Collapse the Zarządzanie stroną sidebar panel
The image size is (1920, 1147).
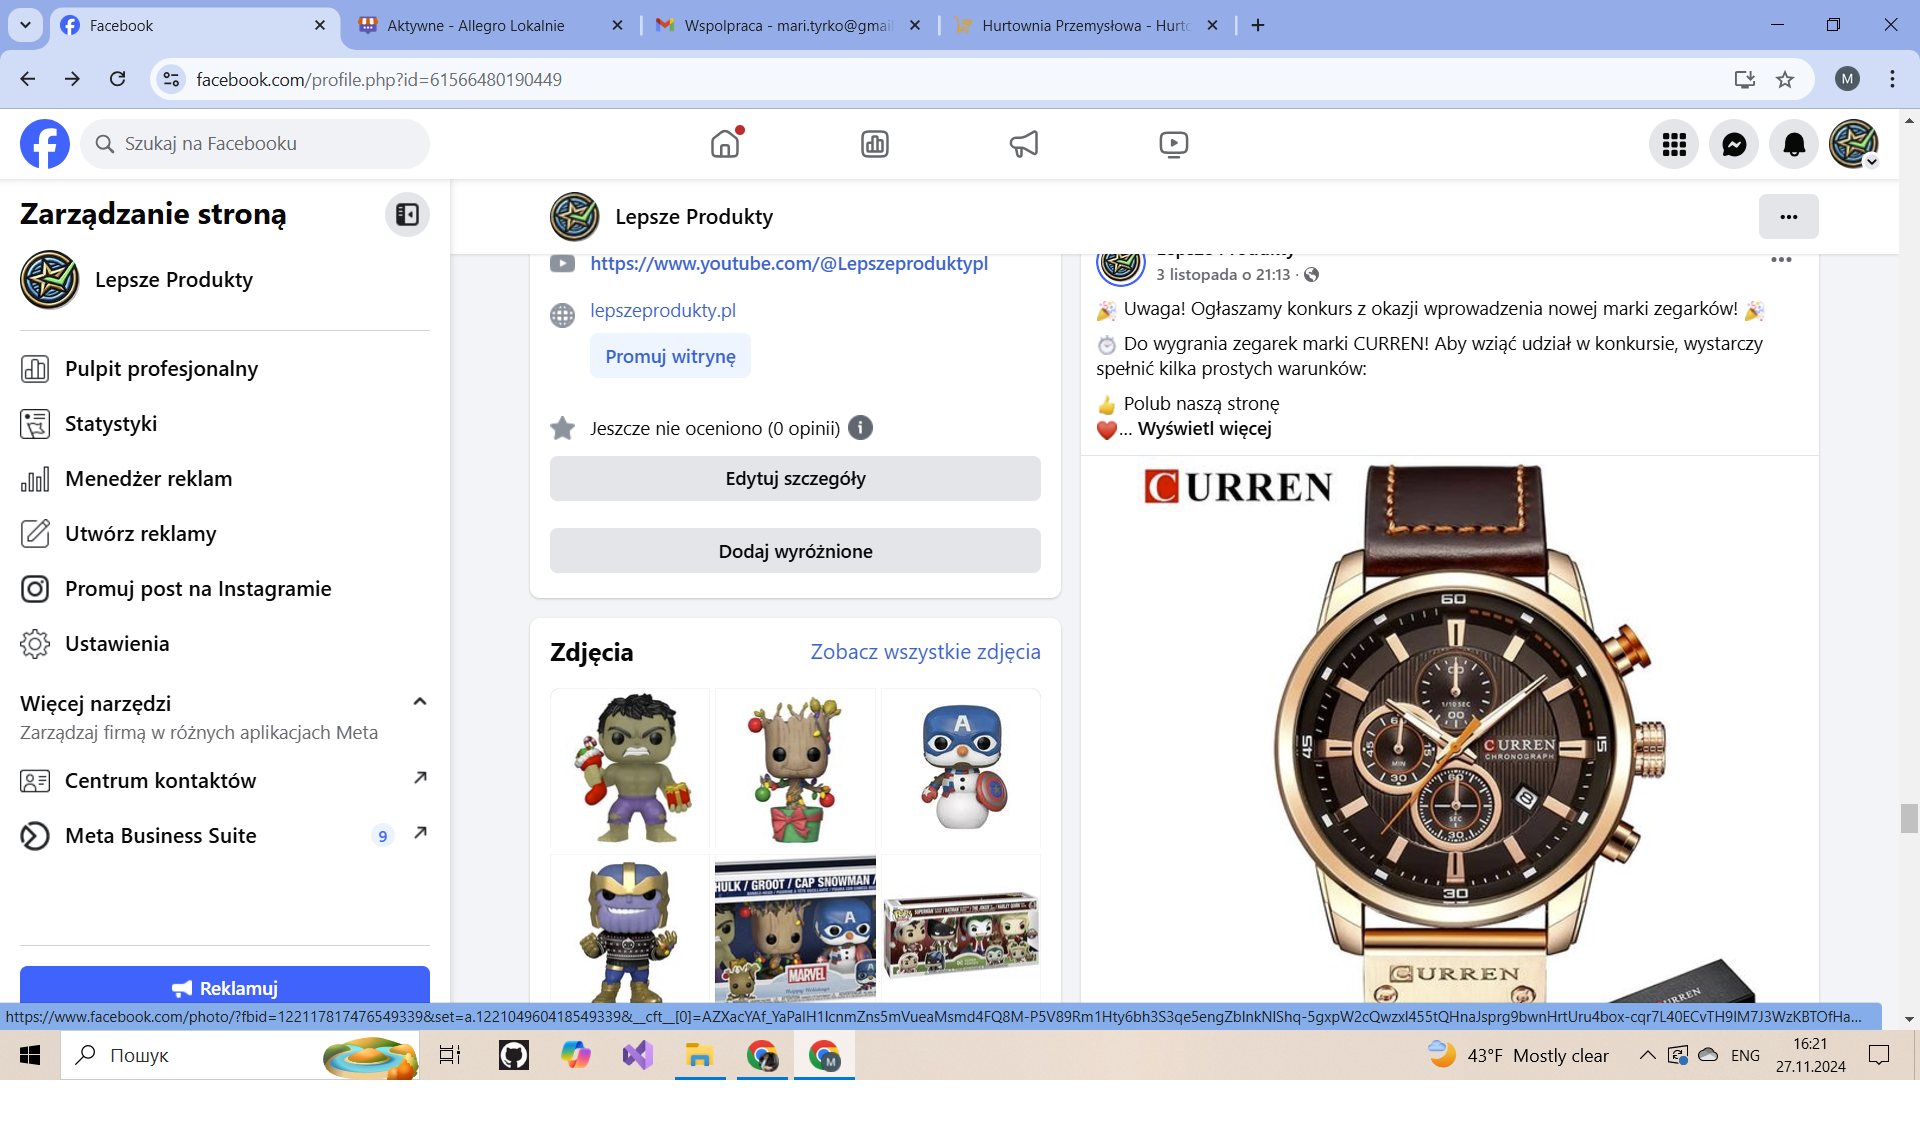pyautogui.click(x=407, y=214)
